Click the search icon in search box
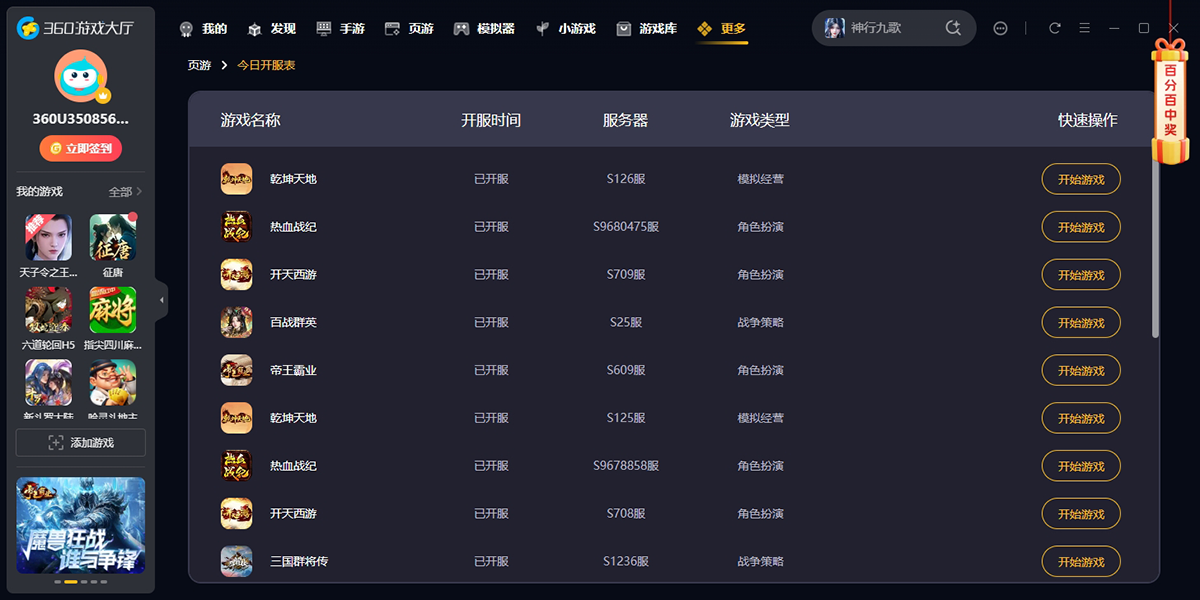The width and height of the screenshot is (1200, 600). coord(953,29)
